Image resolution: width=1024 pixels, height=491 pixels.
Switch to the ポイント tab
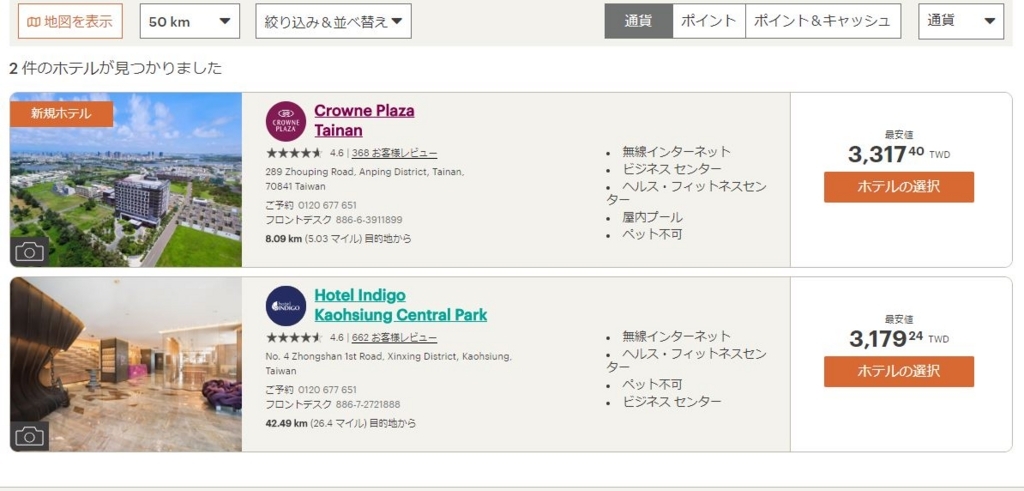click(709, 22)
